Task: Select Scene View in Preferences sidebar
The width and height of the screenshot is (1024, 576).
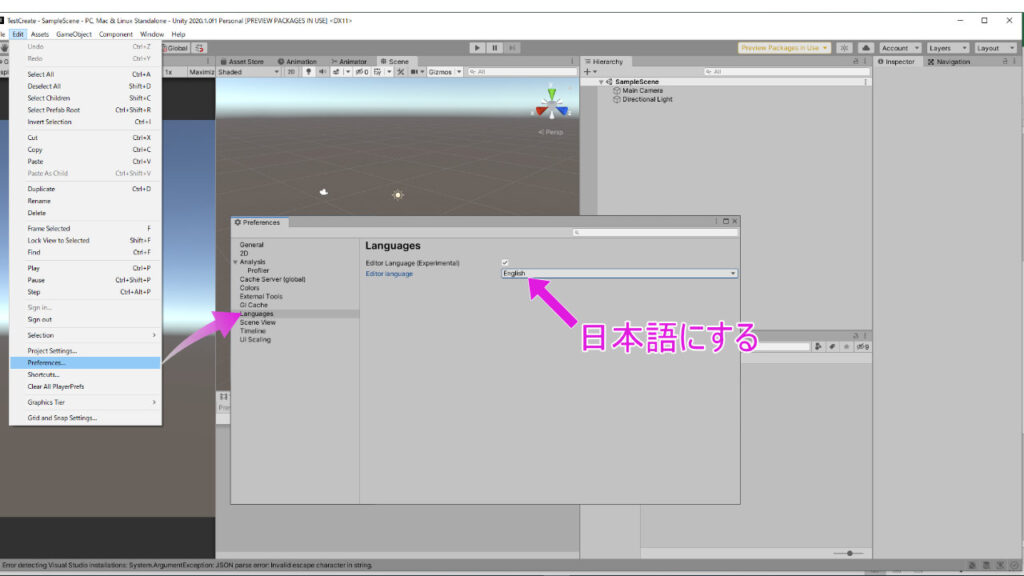Action: tap(258, 322)
